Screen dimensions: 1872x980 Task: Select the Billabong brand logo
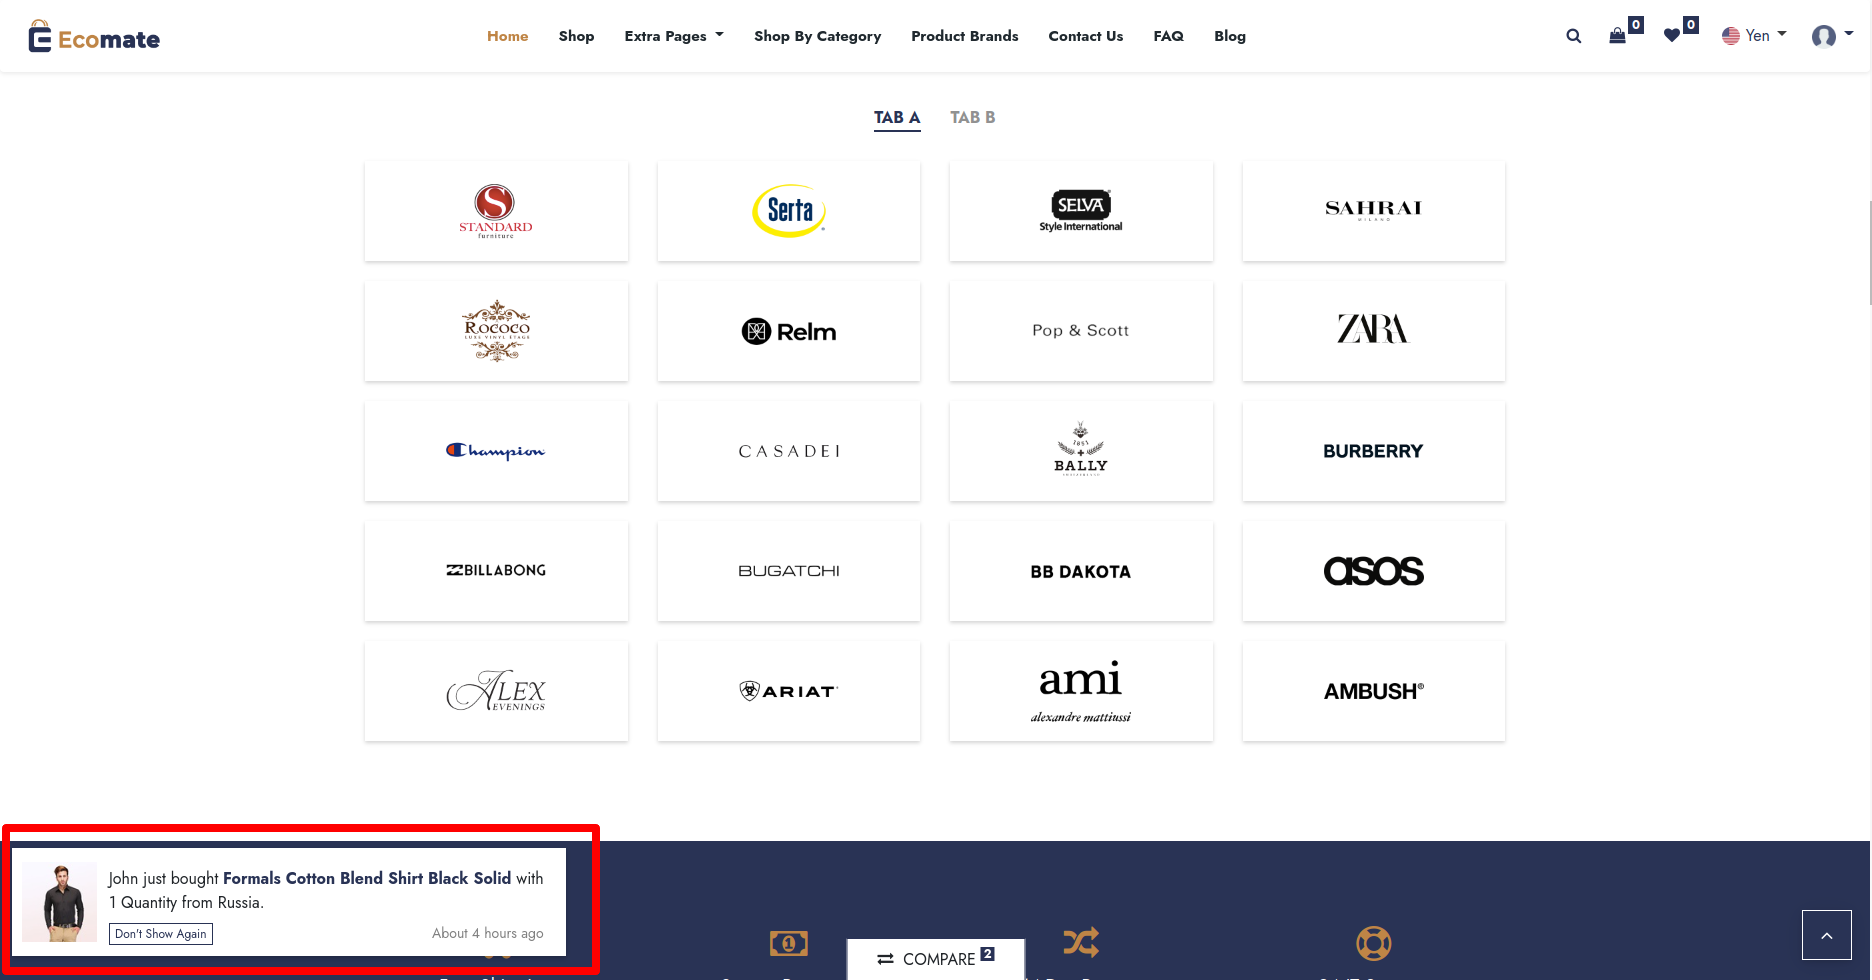(x=496, y=571)
